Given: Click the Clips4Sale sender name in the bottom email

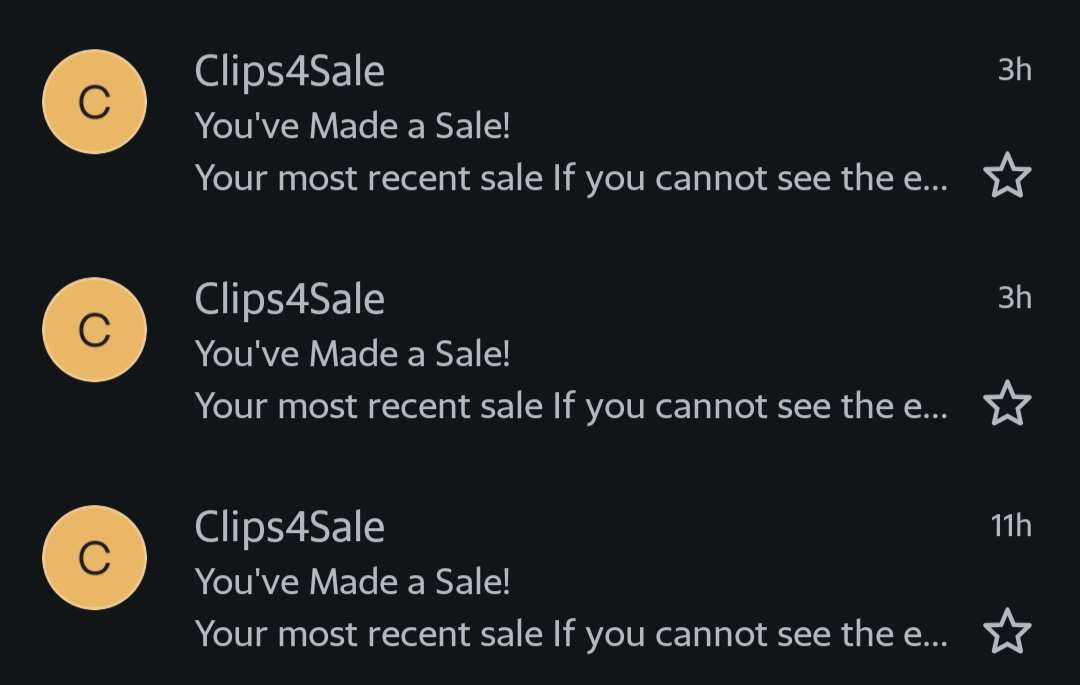Looking at the screenshot, I should [x=289, y=527].
